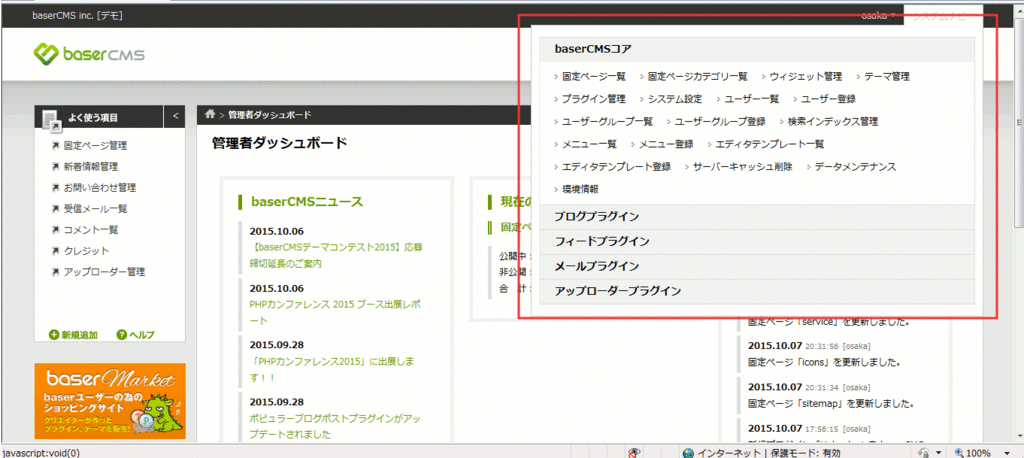Open PHPカンファレンス 2015 ブース出展レポート news
Screen dimensions: 1024x458
(336, 312)
